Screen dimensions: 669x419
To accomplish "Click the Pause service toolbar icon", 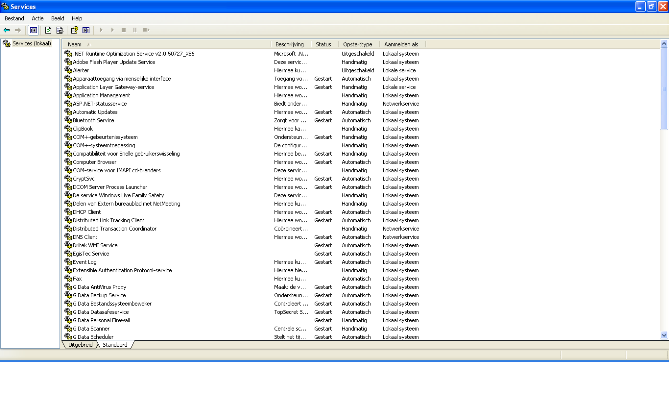I will (133, 30).
